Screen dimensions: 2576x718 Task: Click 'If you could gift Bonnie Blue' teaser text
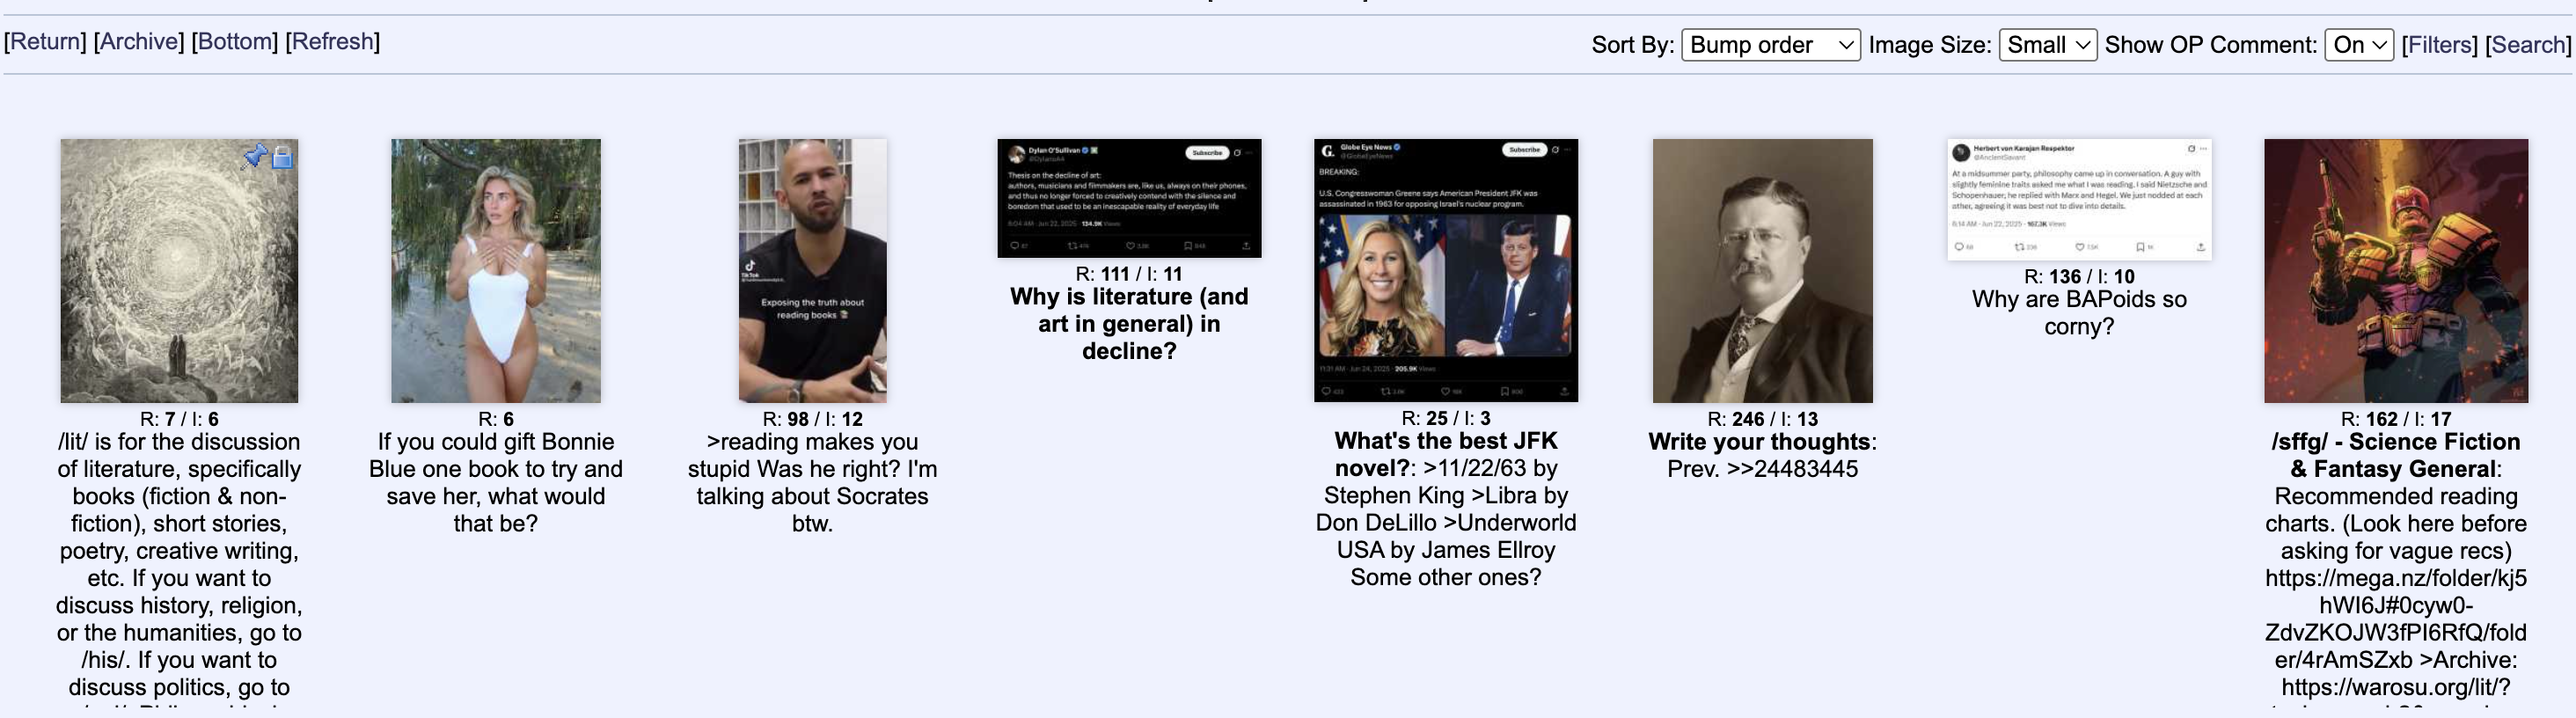tap(496, 483)
